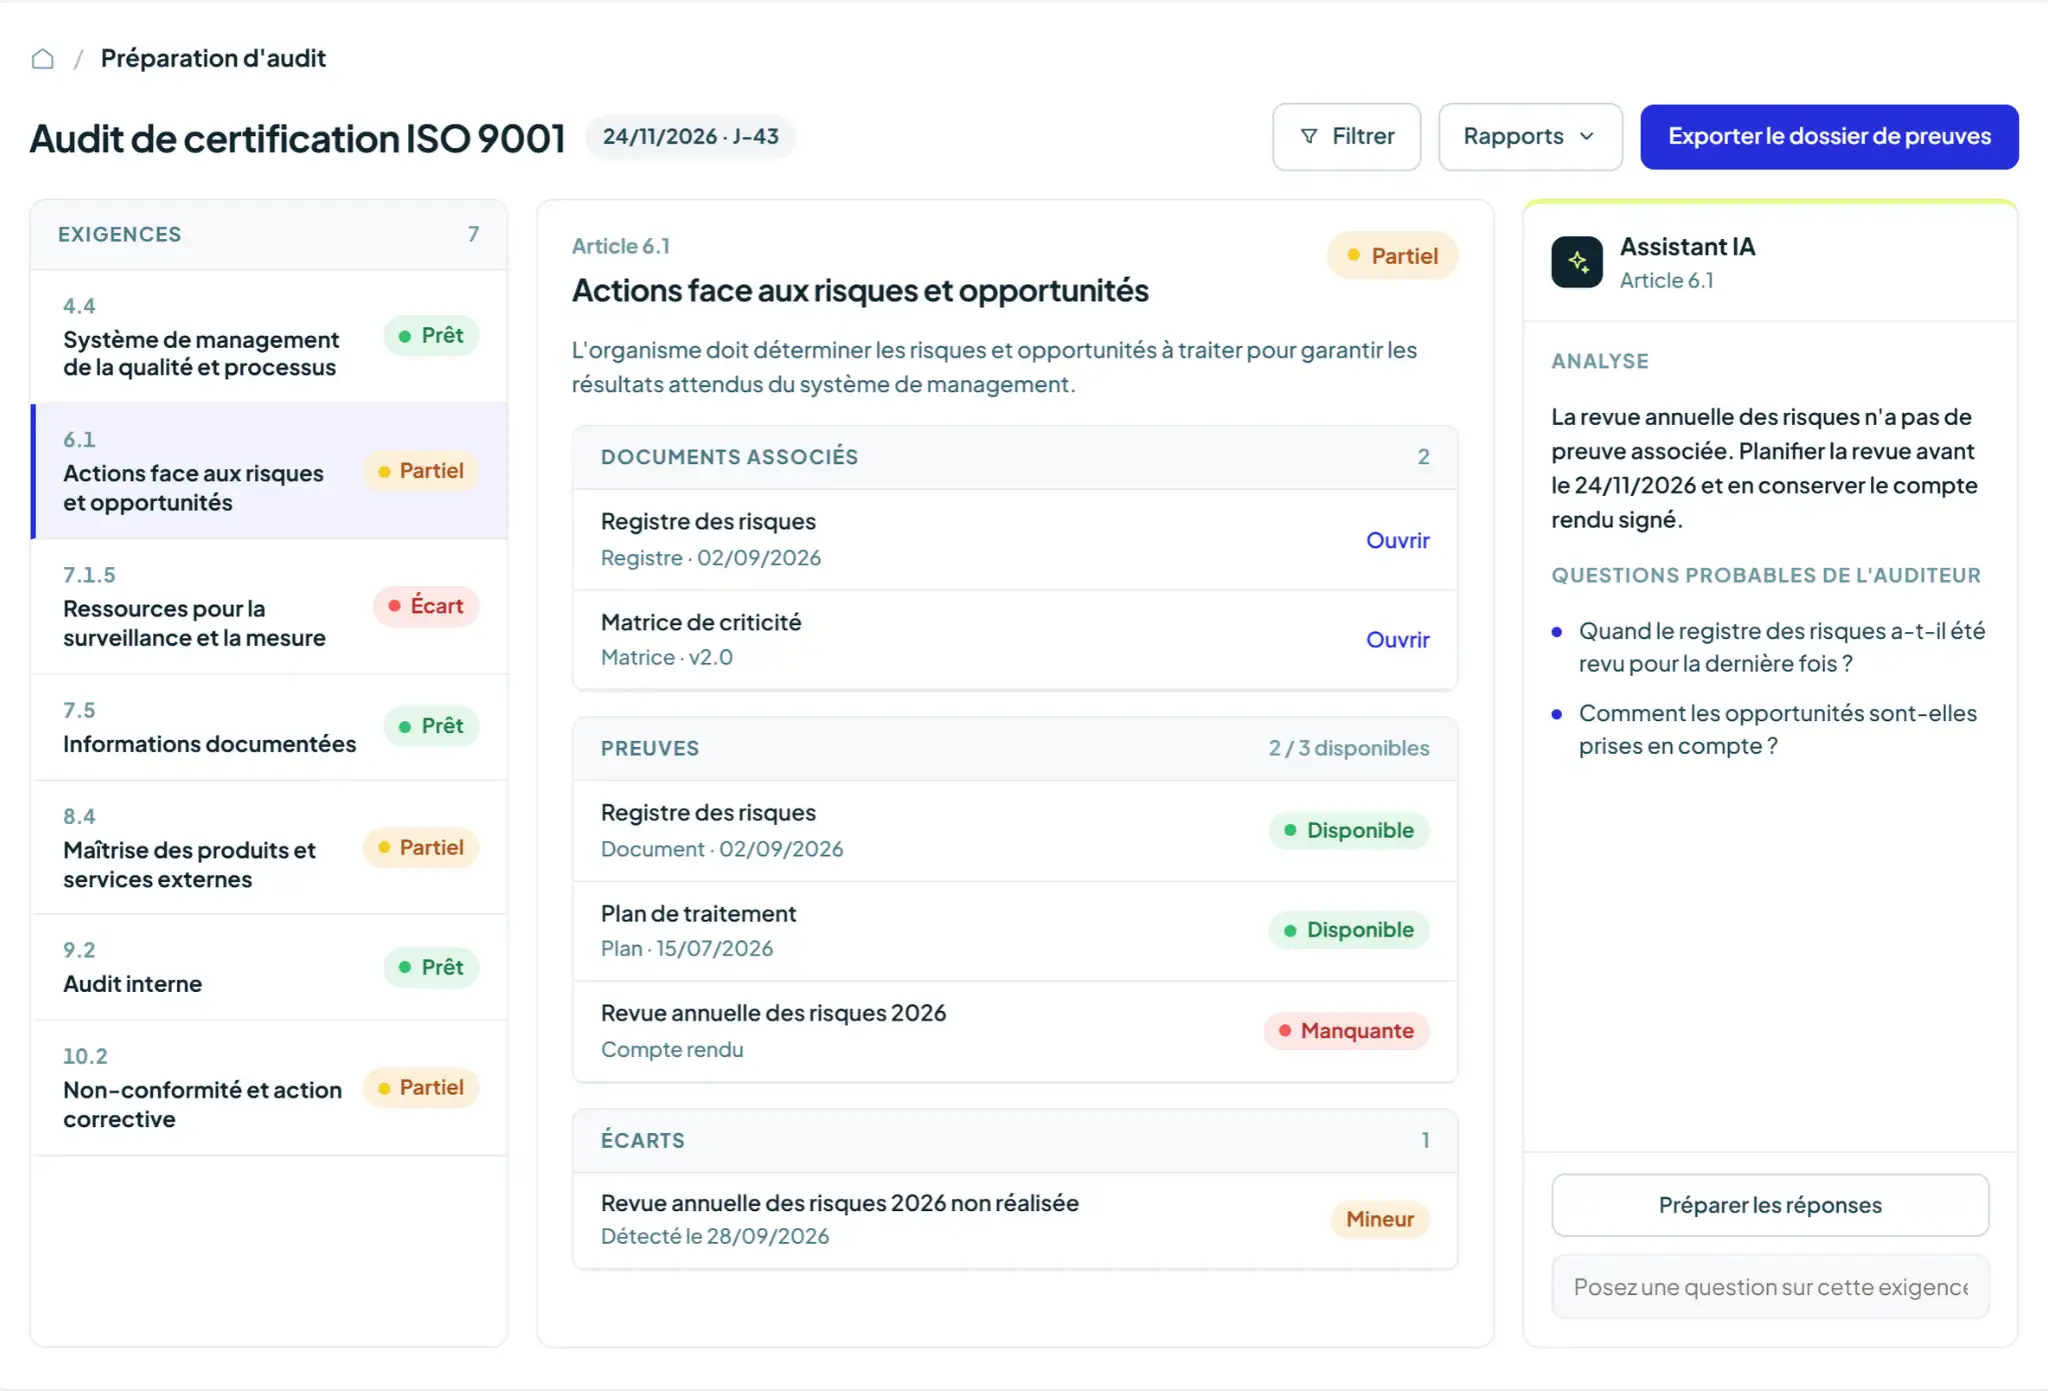Select requirement 7.1.5 Ressources pour la surveillance
Image resolution: width=2048 pixels, height=1391 pixels.
(269, 607)
